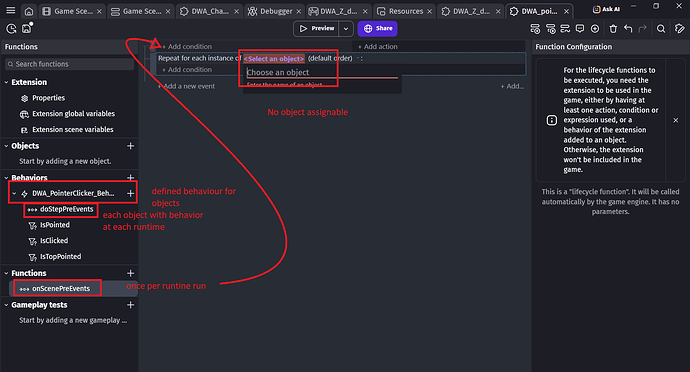The width and height of the screenshot is (690, 372).
Task: Focus the Choose an object input
Action: point(322,73)
